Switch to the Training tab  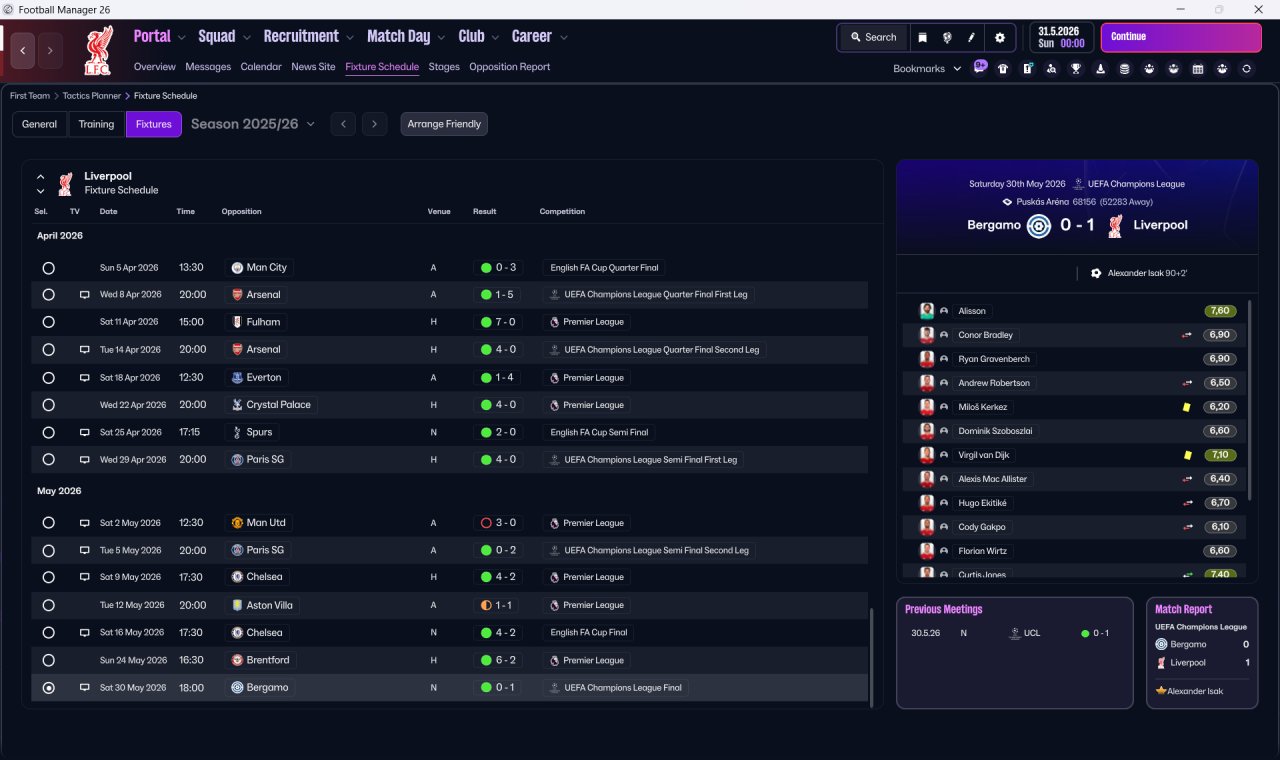[96, 124]
